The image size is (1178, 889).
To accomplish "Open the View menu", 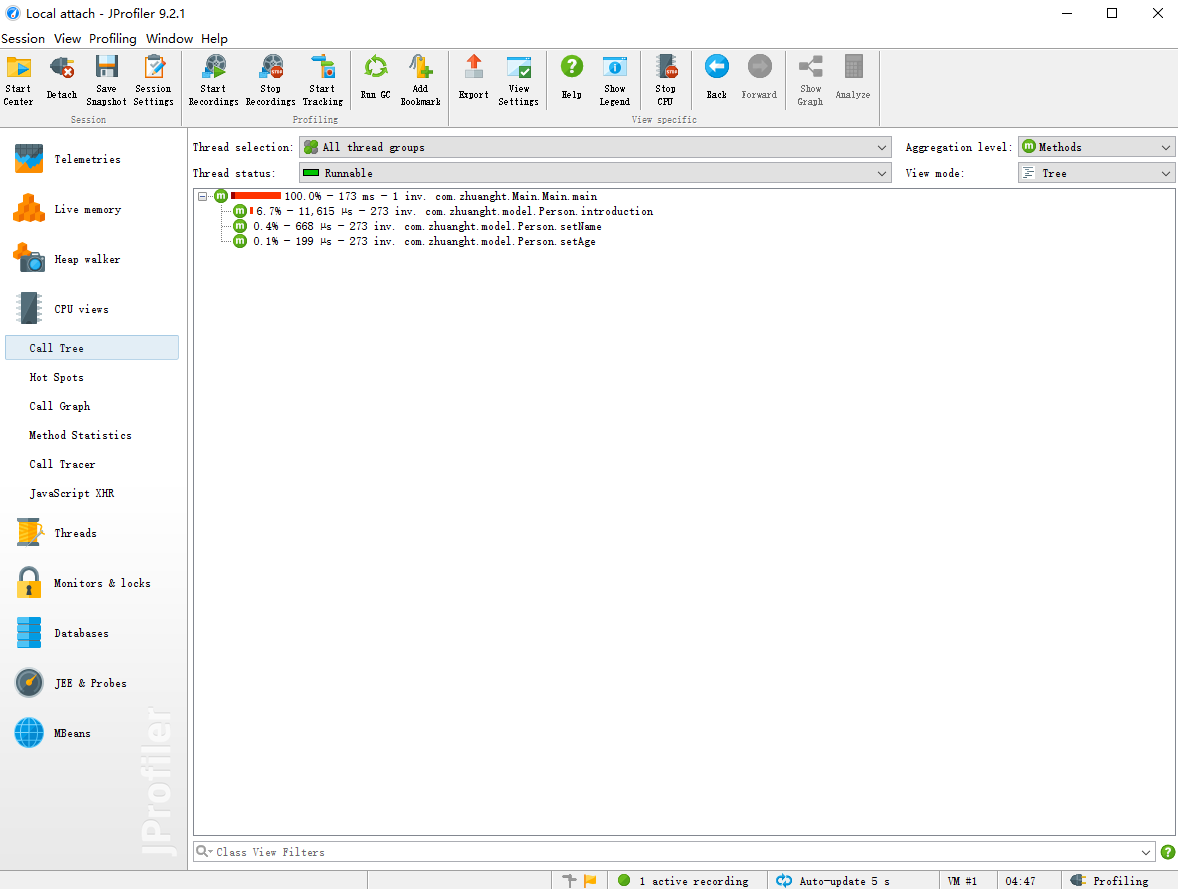I will [67, 38].
